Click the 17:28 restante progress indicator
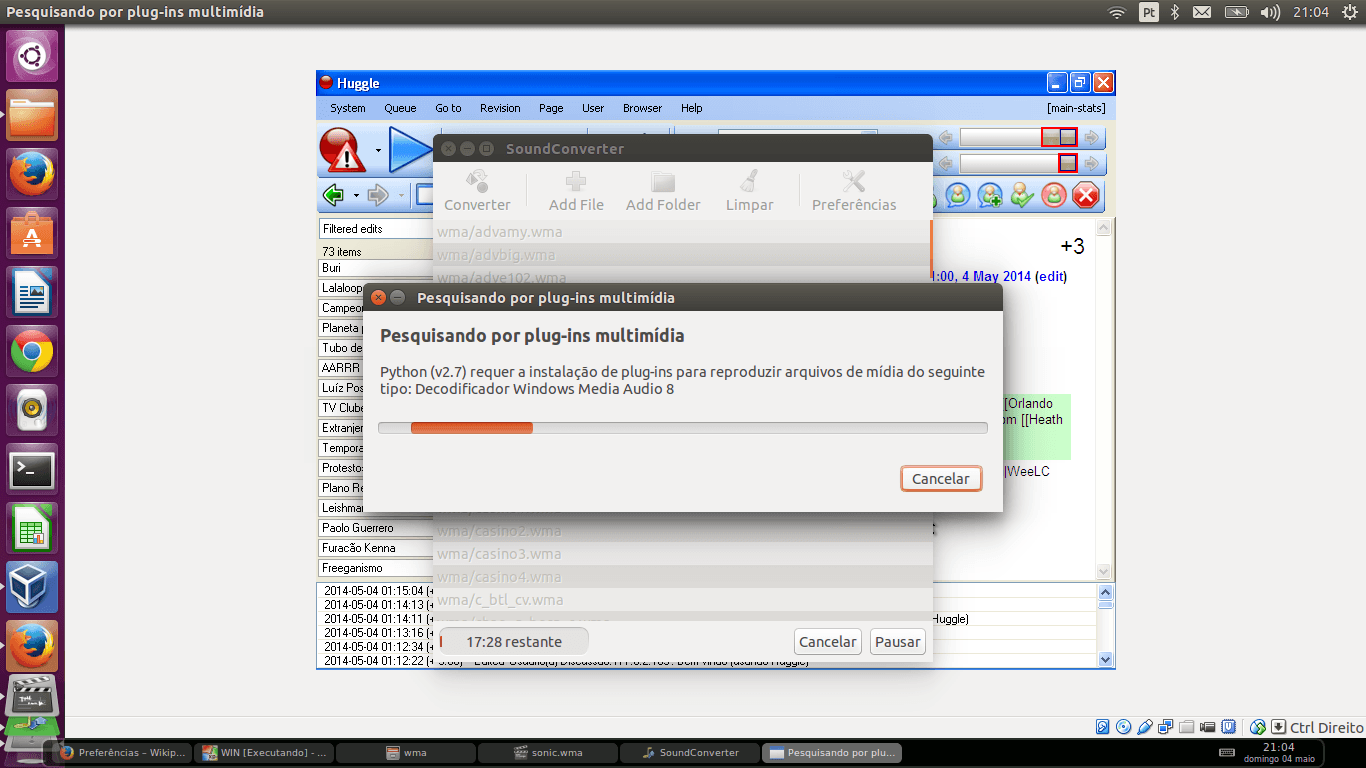Viewport: 1366px width, 768px height. [x=514, y=642]
